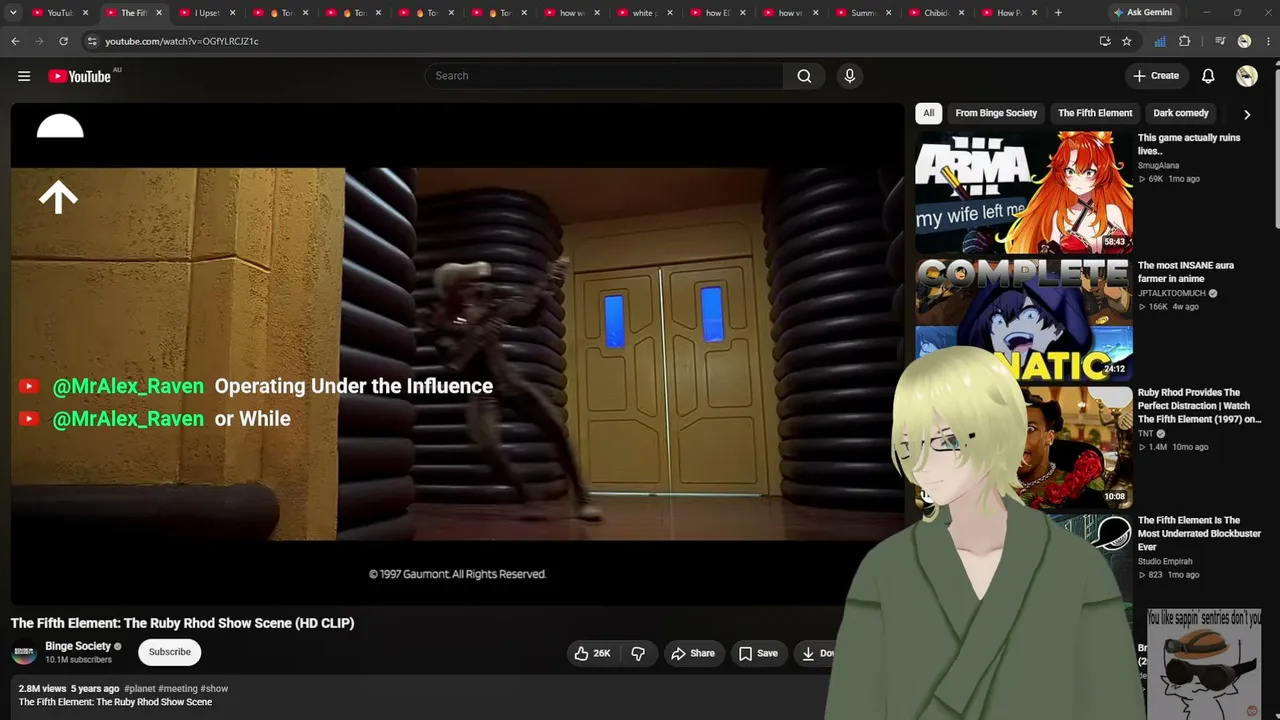This screenshot has width=1280, height=720.
Task: Open 'Ruby Rhod Provides The Perfect Distraction' title
Action: coord(1199,406)
